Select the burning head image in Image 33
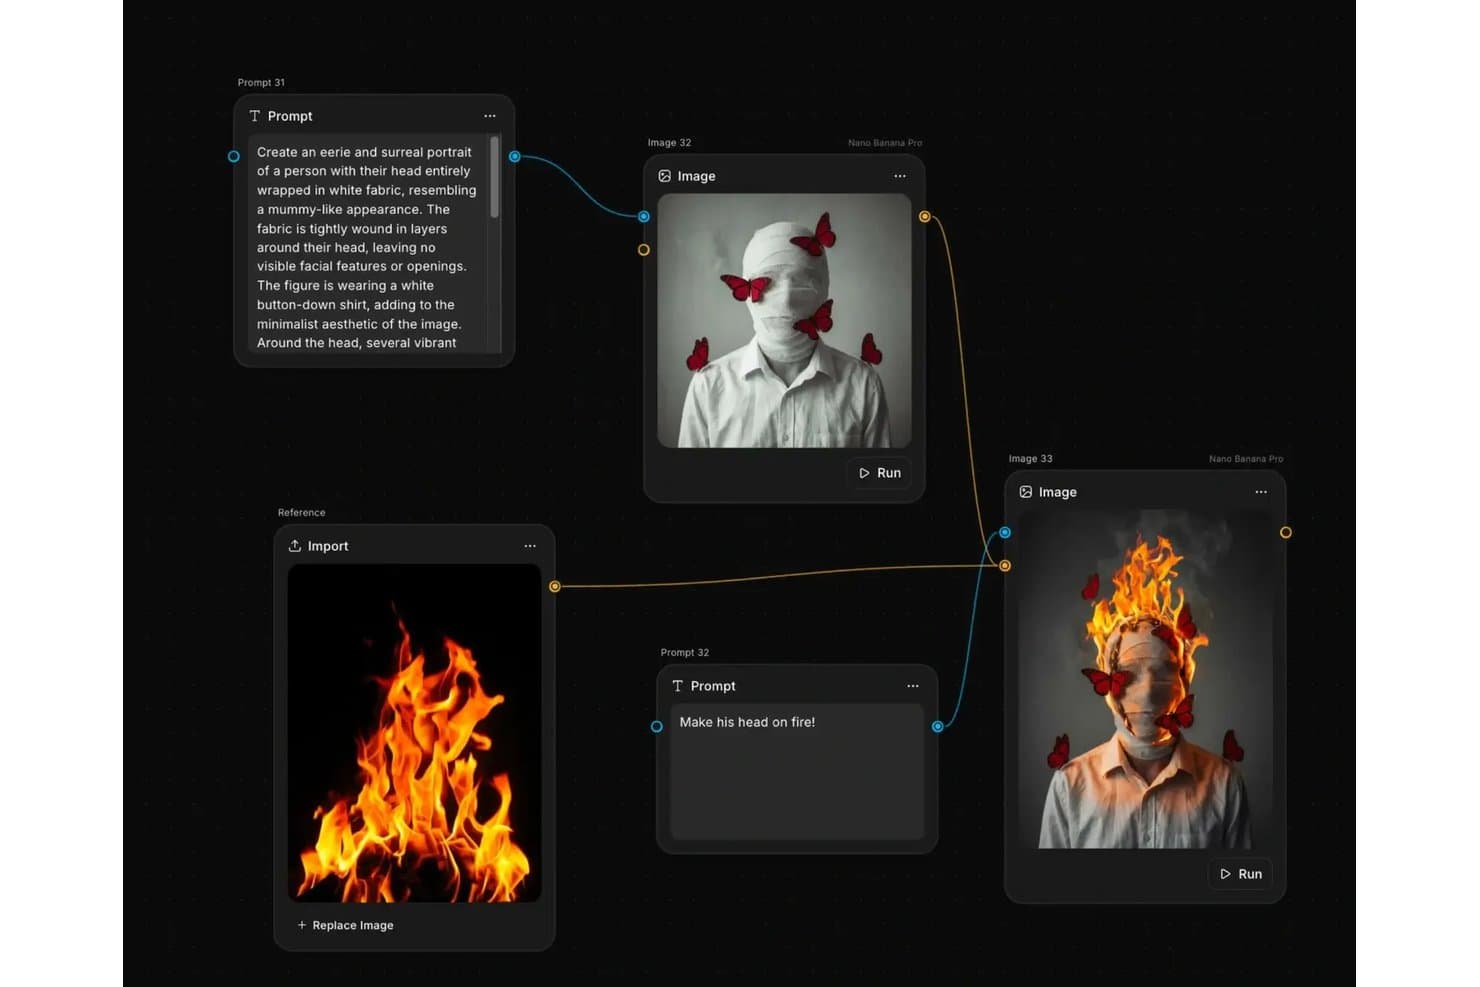Image resolution: width=1480 pixels, height=987 pixels. (x=1146, y=679)
